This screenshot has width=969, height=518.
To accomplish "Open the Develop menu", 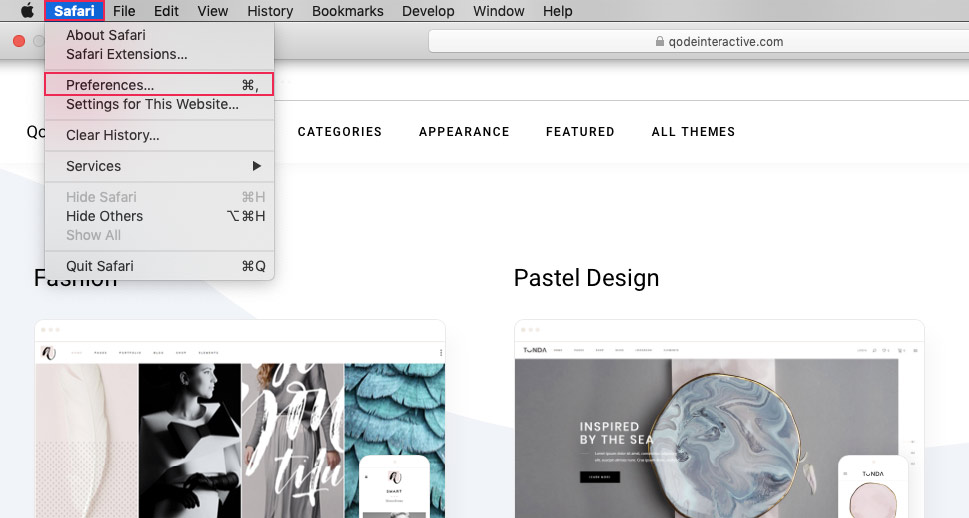I will pos(428,11).
